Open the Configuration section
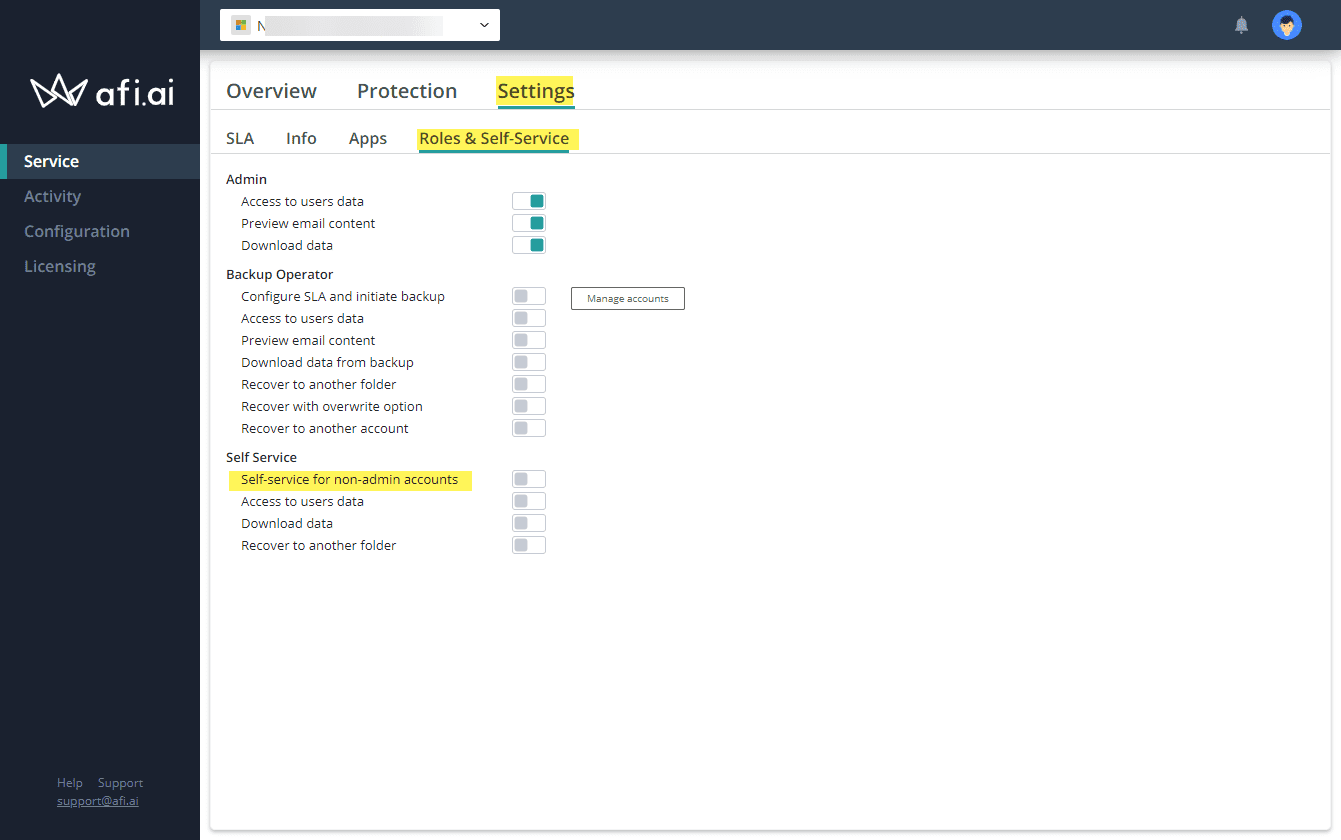Image resolution: width=1341 pixels, height=840 pixels. pos(77,231)
